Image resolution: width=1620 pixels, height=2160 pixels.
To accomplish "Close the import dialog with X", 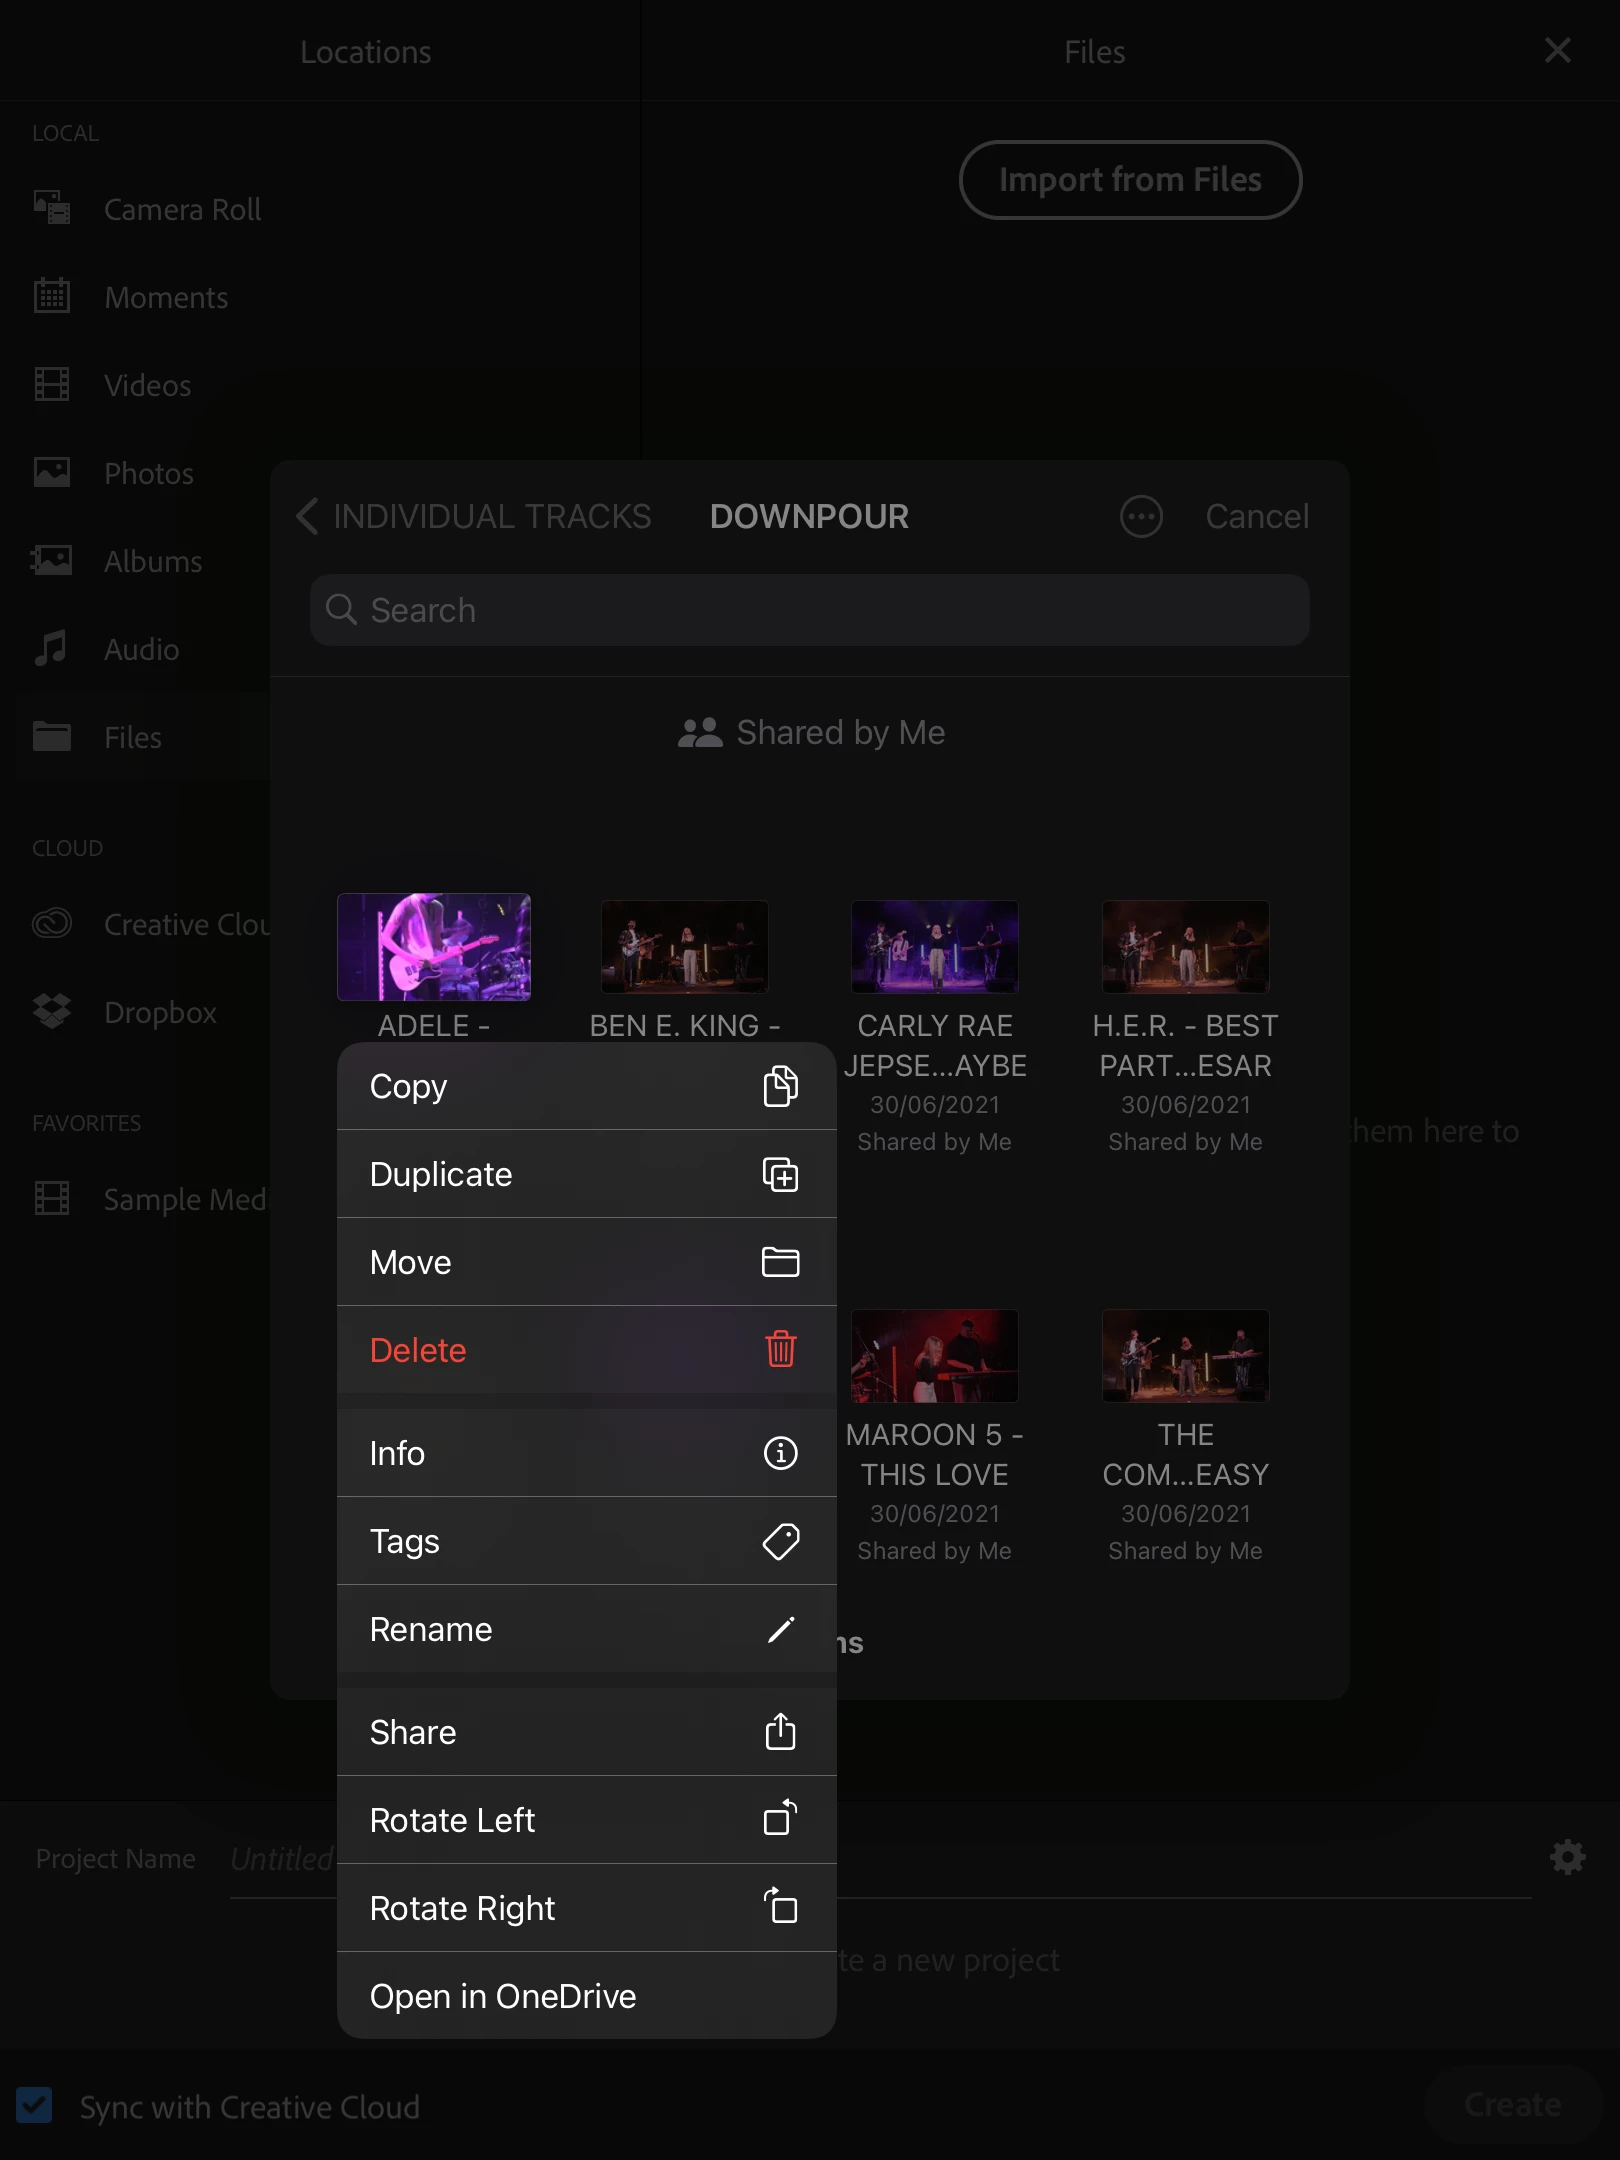I will (x=1558, y=50).
